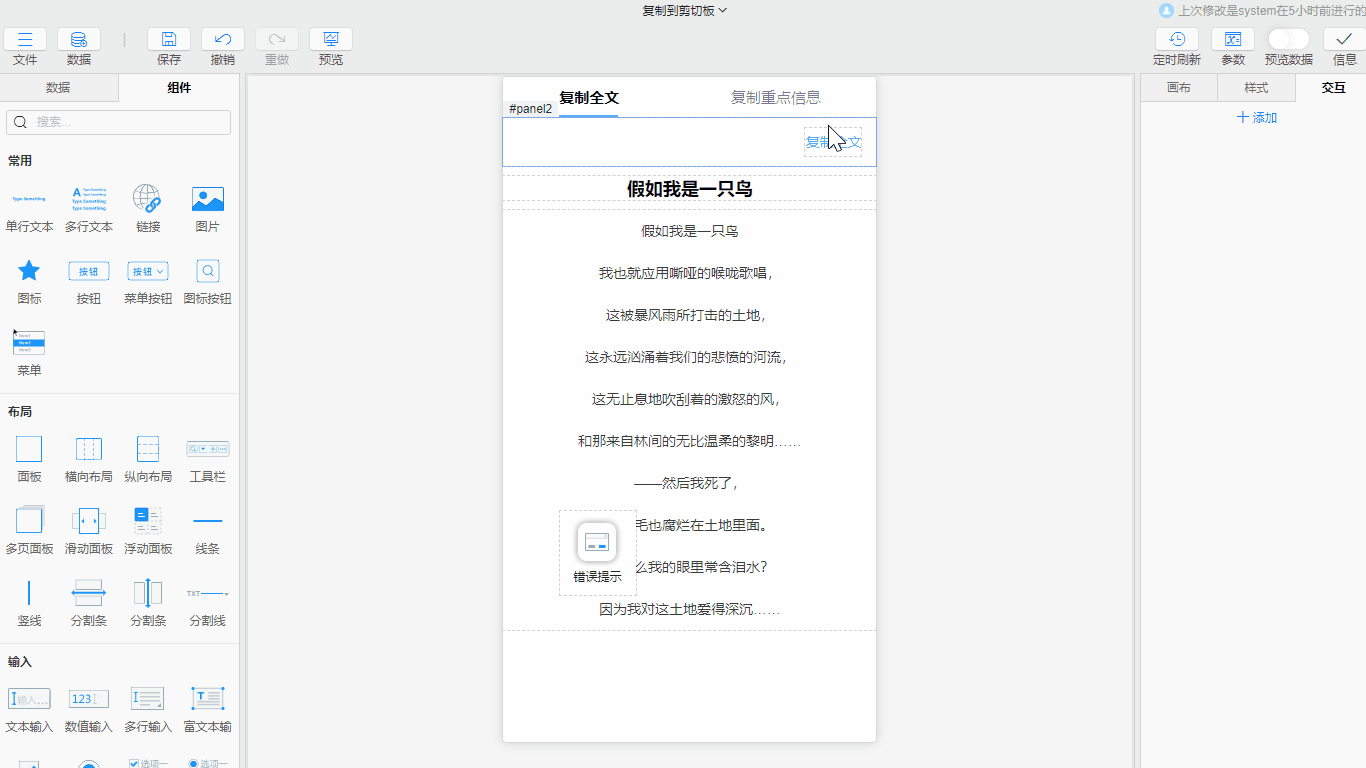The image size is (1366, 768).
Task: Switch to the Data (数据) left panel tab
Action: [58, 88]
